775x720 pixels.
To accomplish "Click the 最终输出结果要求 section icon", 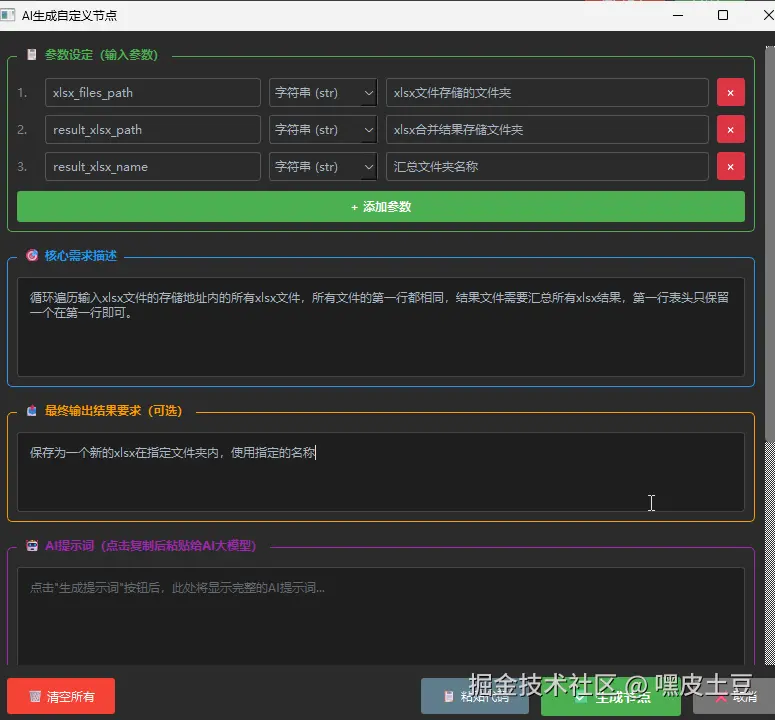I will pyautogui.click(x=32, y=410).
